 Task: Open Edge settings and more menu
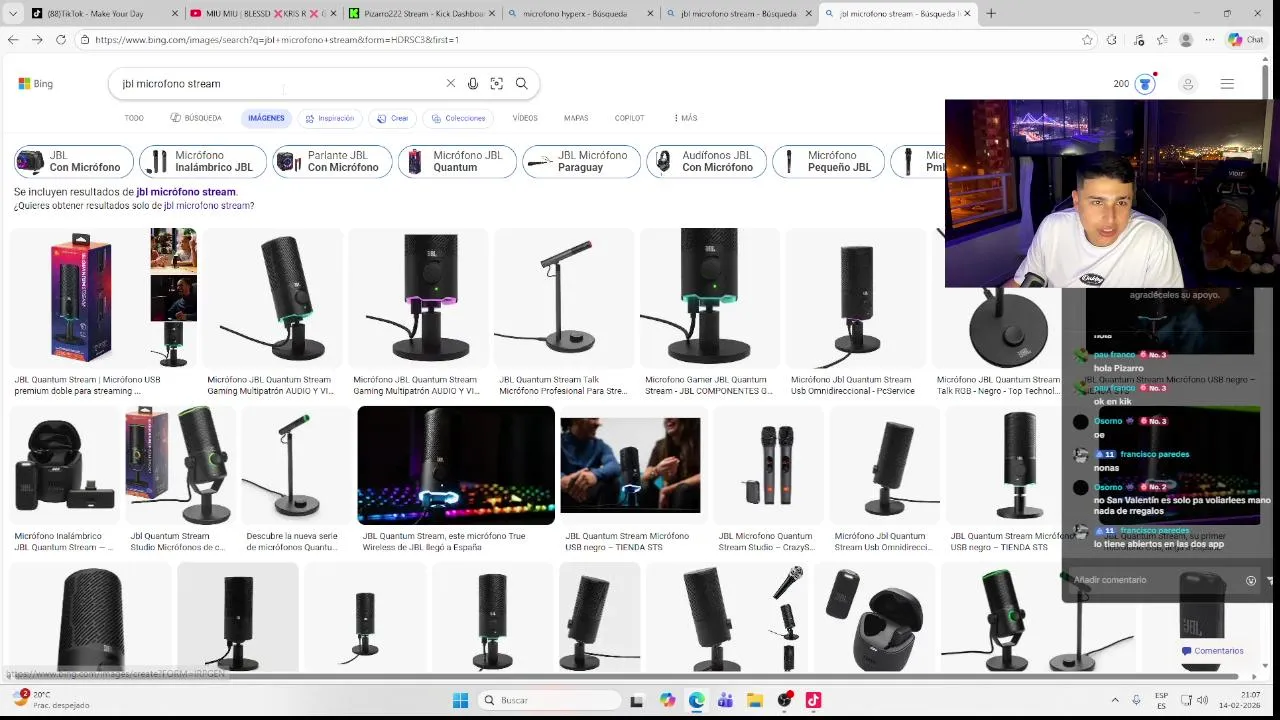tap(1210, 40)
